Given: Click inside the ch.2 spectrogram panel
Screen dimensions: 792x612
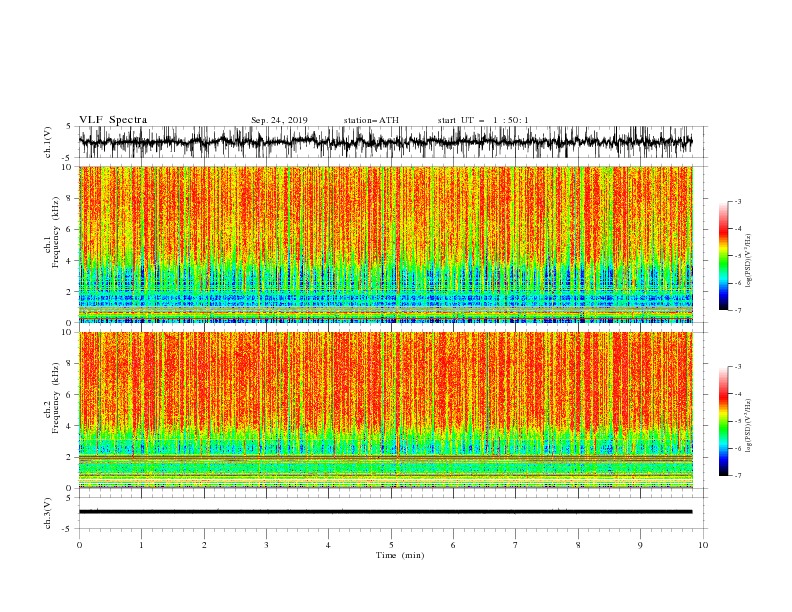Looking at the screenshot, I should [385, 410].
